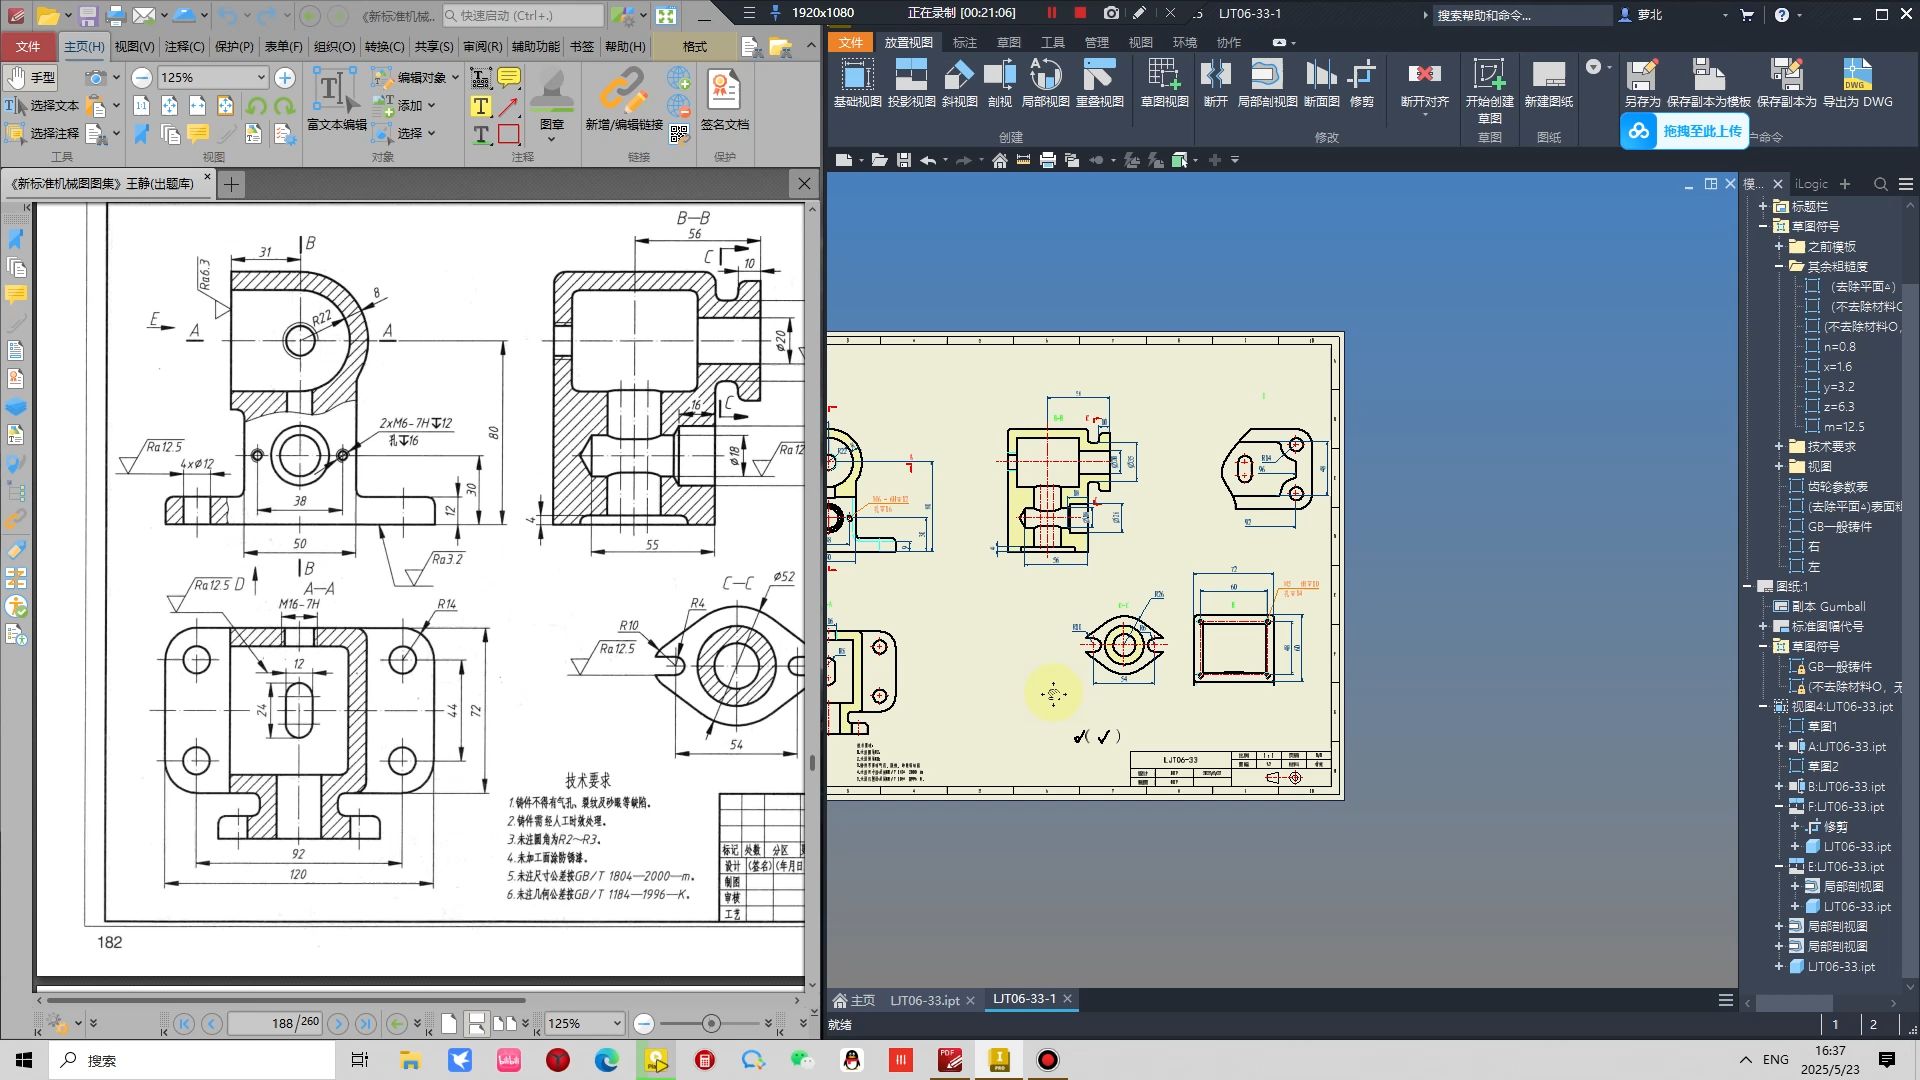Click 导出为 DWG export icon
The height and width of the screenshot is (1080, 1920).
1857,83
